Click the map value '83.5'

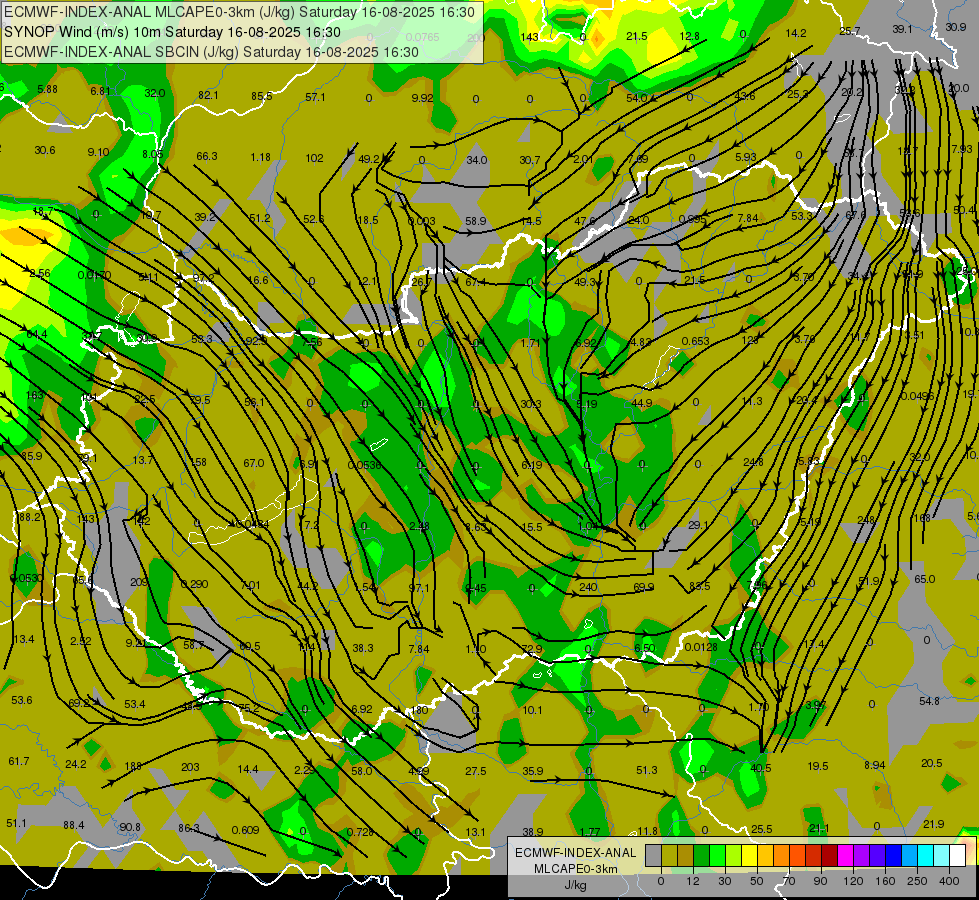coord(699,586)
